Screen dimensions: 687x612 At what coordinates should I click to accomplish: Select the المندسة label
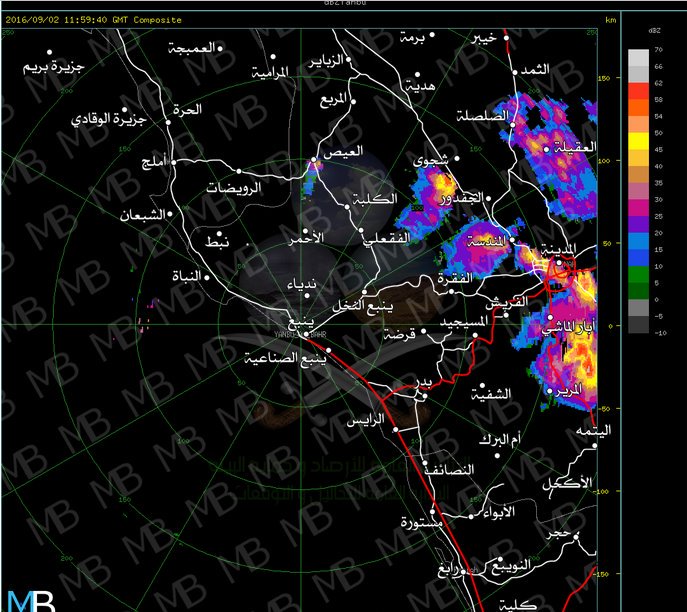(486, 241)
